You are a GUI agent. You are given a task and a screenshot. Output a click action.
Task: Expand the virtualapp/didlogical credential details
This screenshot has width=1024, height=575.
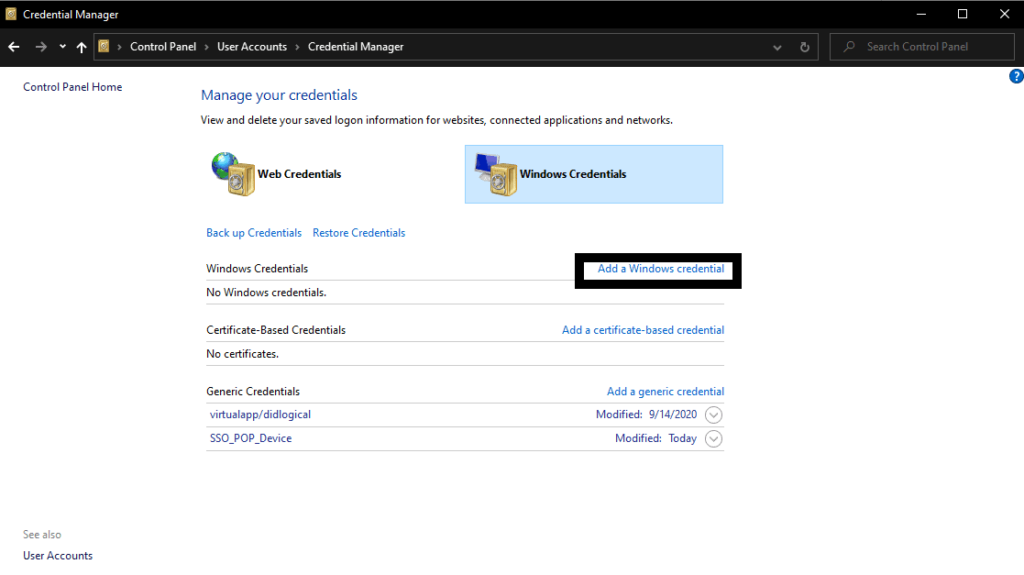[714, 415]
